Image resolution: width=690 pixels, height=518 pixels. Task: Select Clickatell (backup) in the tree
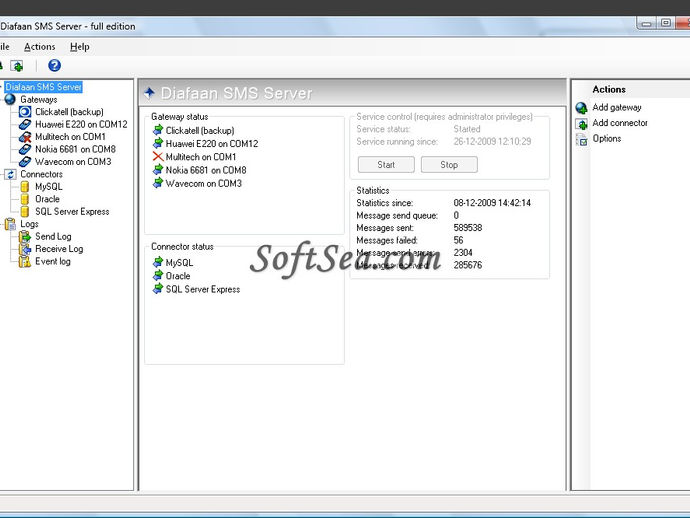click(x=69, y=112)
